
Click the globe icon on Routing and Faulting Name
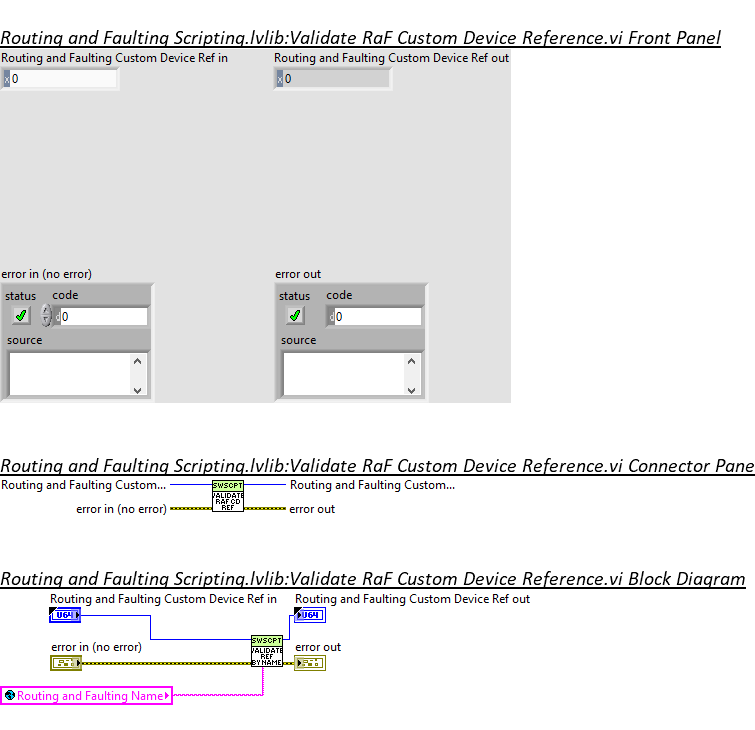(x=10, y=695)
